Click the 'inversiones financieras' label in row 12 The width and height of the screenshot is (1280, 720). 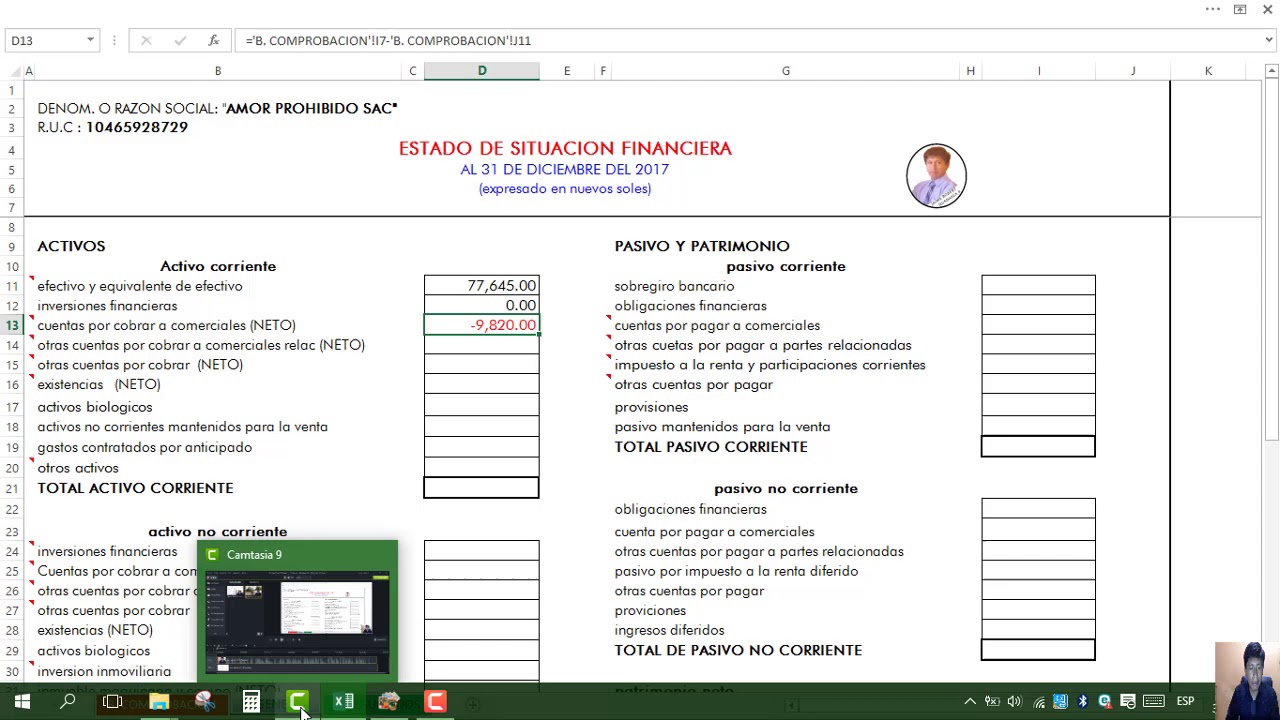click(x=107, y=306)
